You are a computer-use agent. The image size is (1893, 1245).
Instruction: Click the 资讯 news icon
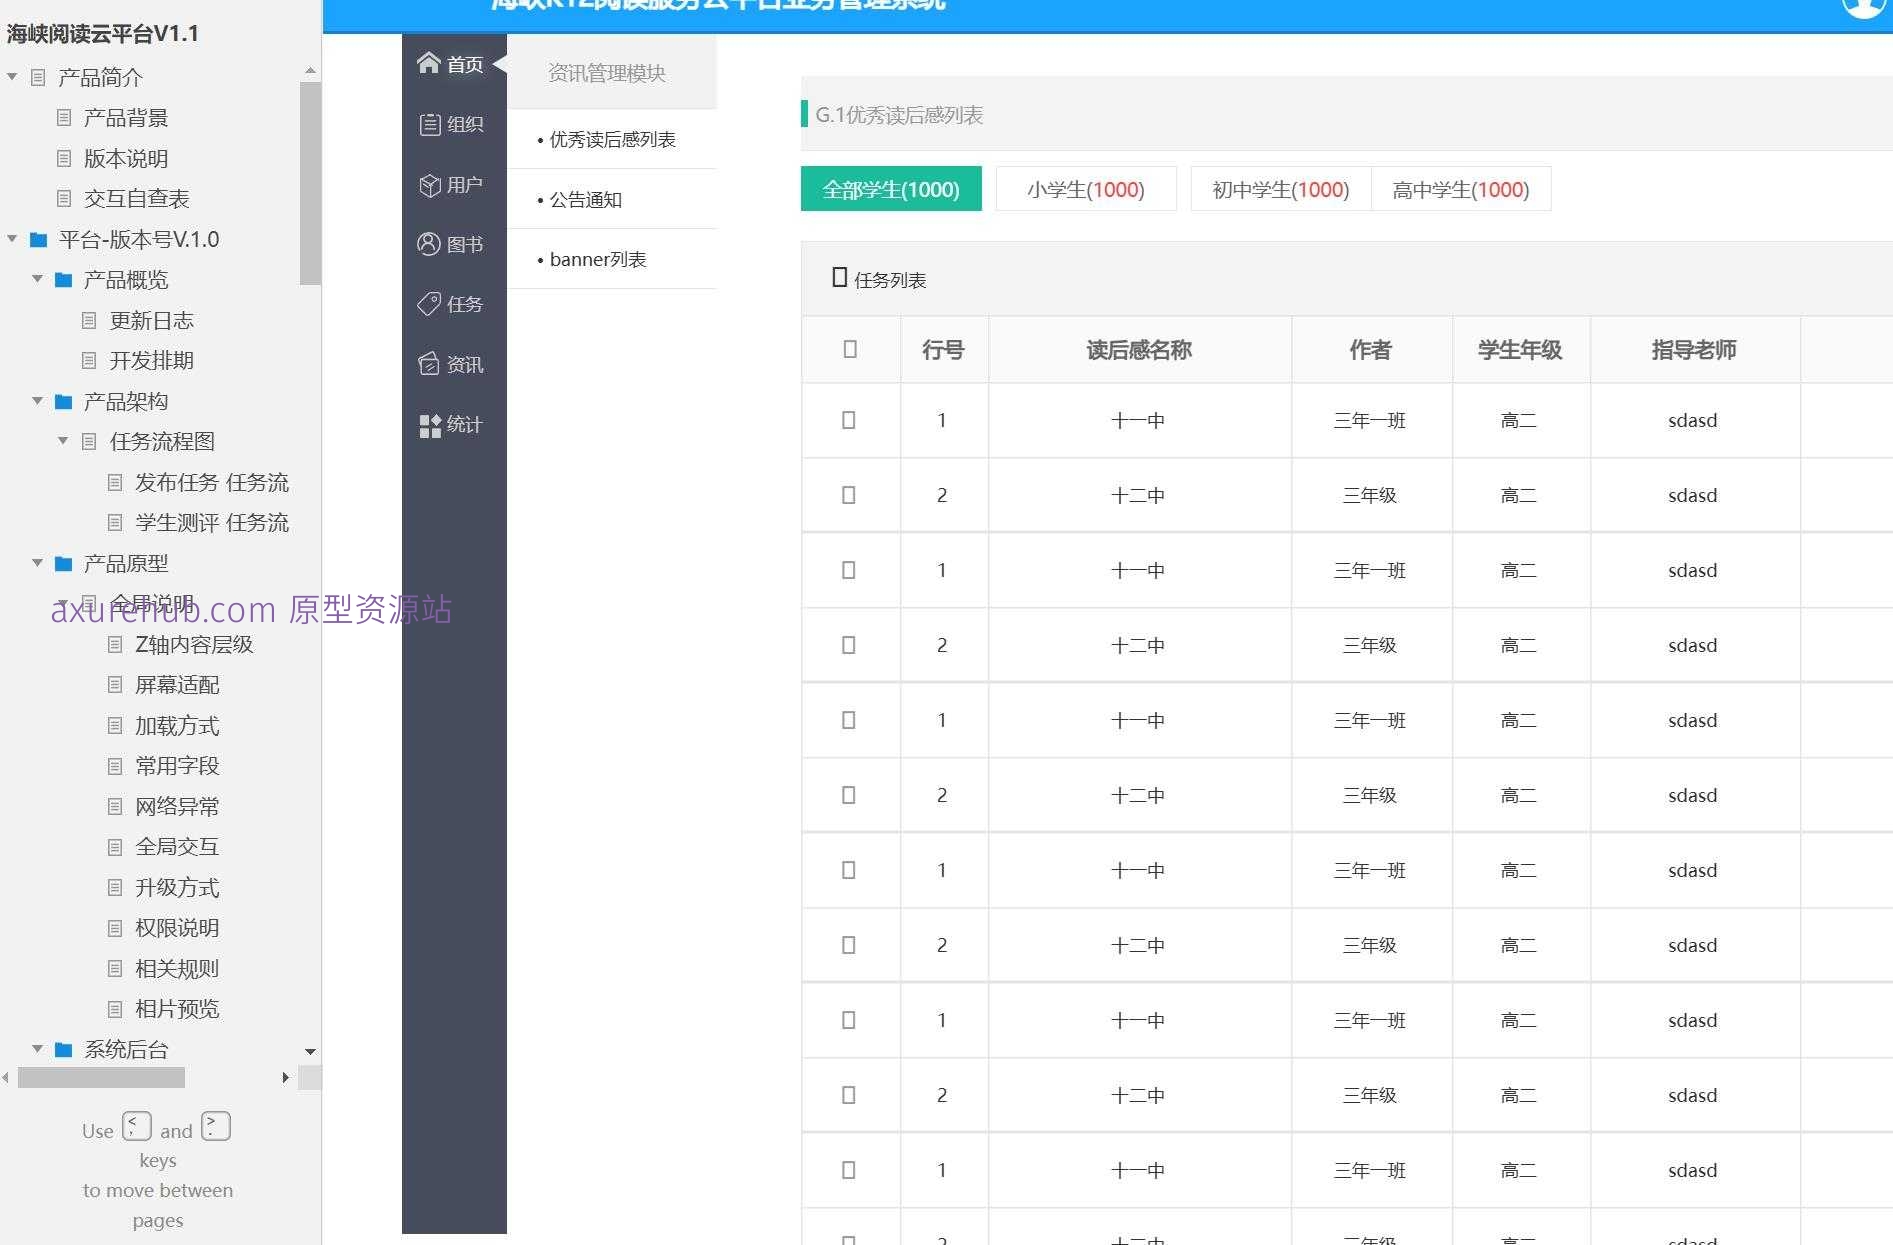428,363
